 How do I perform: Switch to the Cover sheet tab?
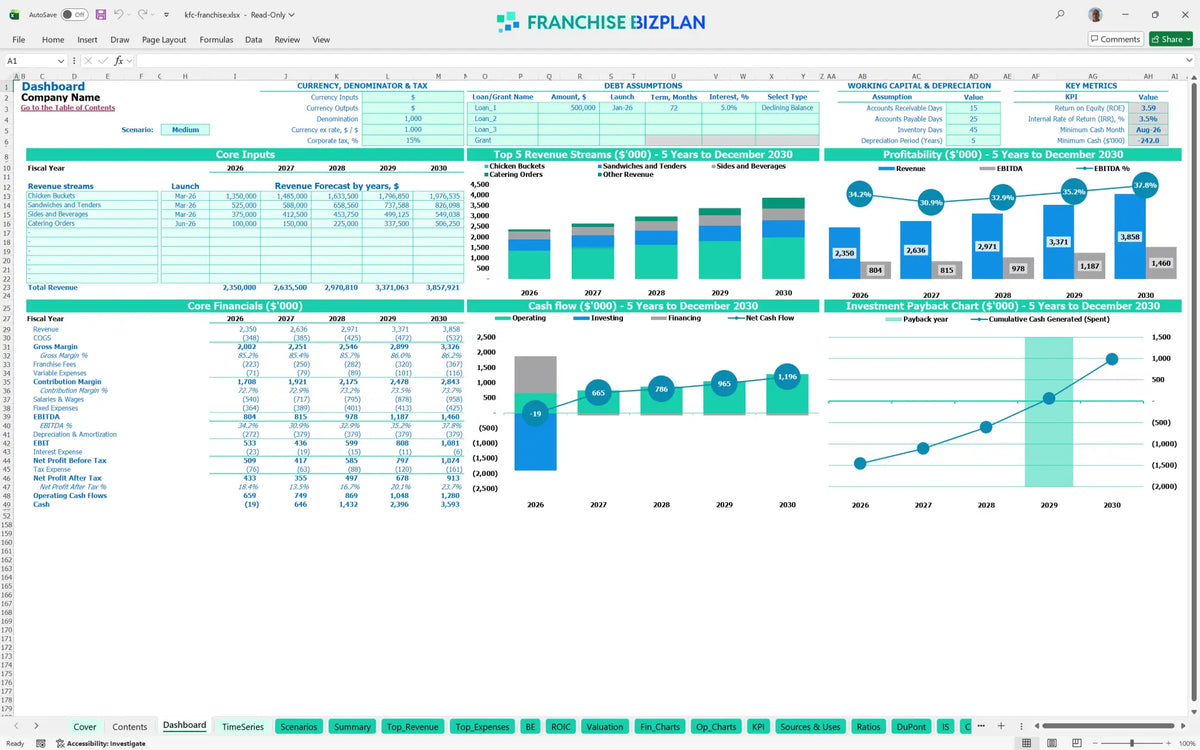[x=85, y=727]
